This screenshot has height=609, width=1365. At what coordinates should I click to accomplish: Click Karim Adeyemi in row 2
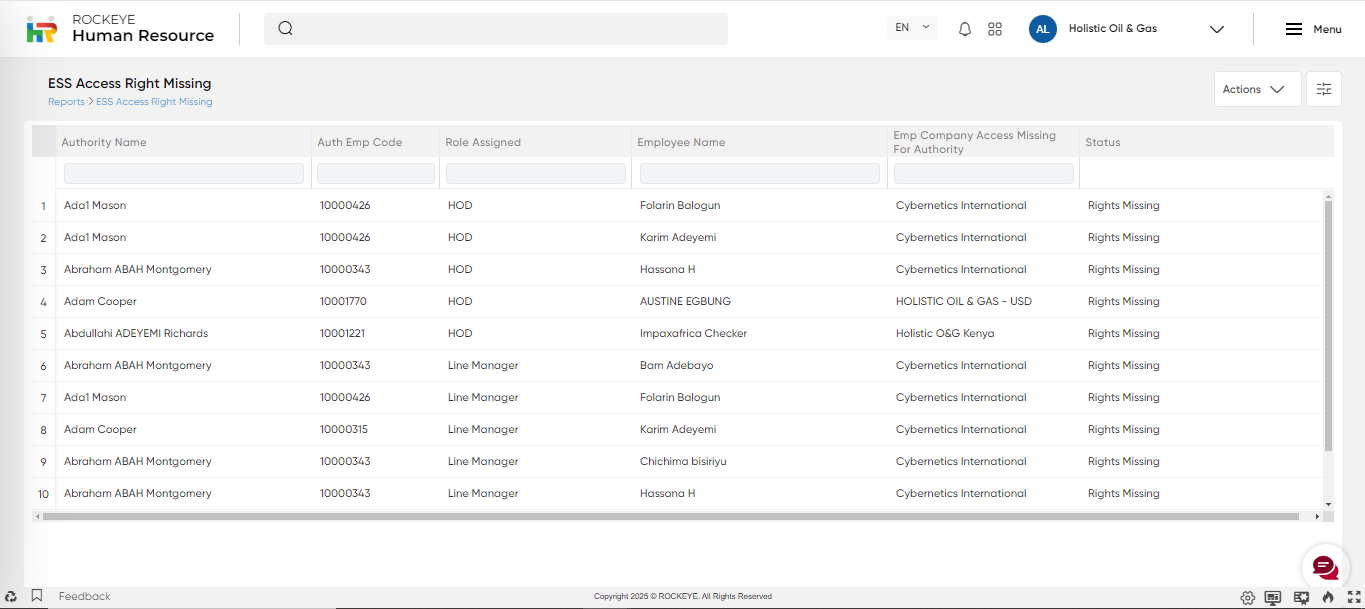pyautogui.click(x=678, y=237)
